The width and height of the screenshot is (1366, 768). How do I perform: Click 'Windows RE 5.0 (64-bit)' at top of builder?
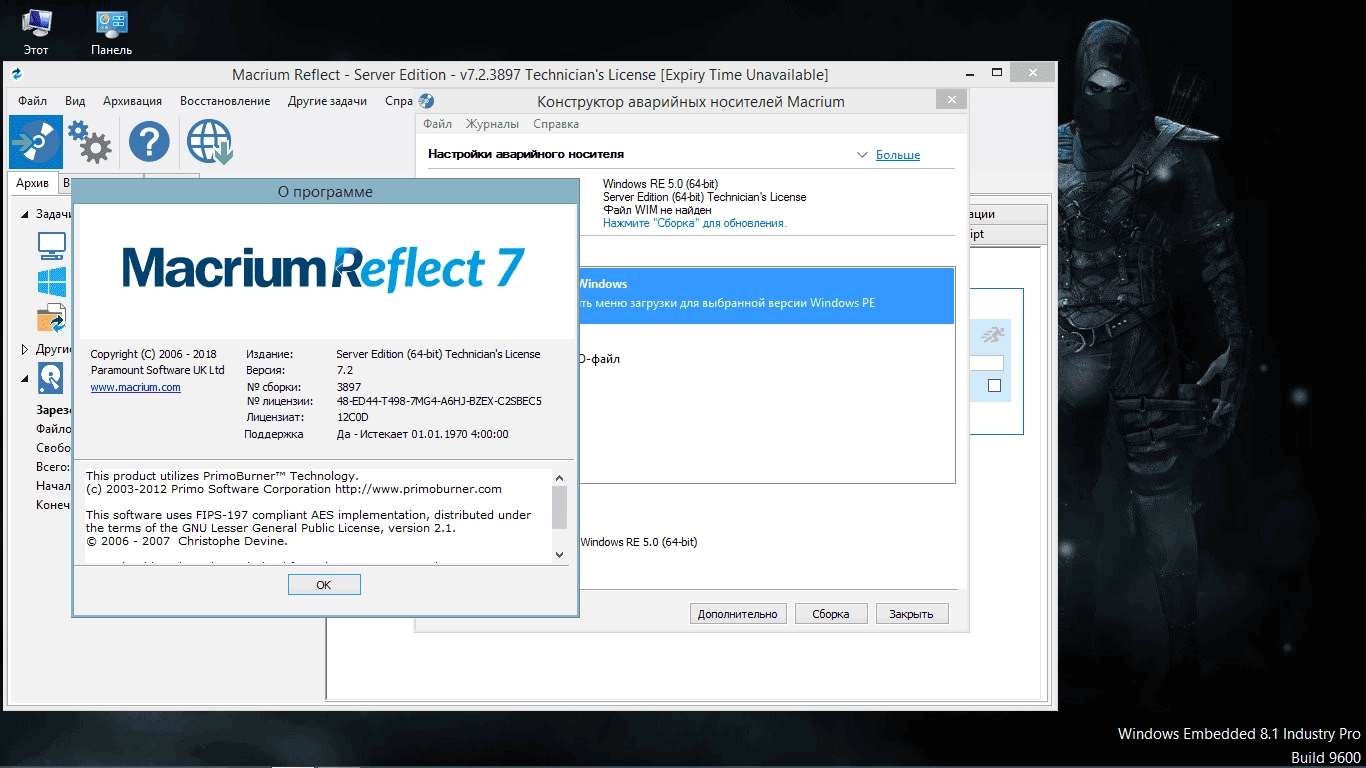tap(661, 184)
